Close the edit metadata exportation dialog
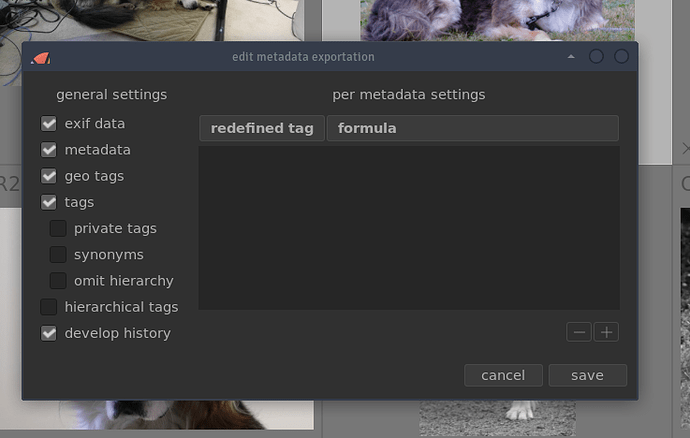The image size is (690, 438). pos(622,57)
